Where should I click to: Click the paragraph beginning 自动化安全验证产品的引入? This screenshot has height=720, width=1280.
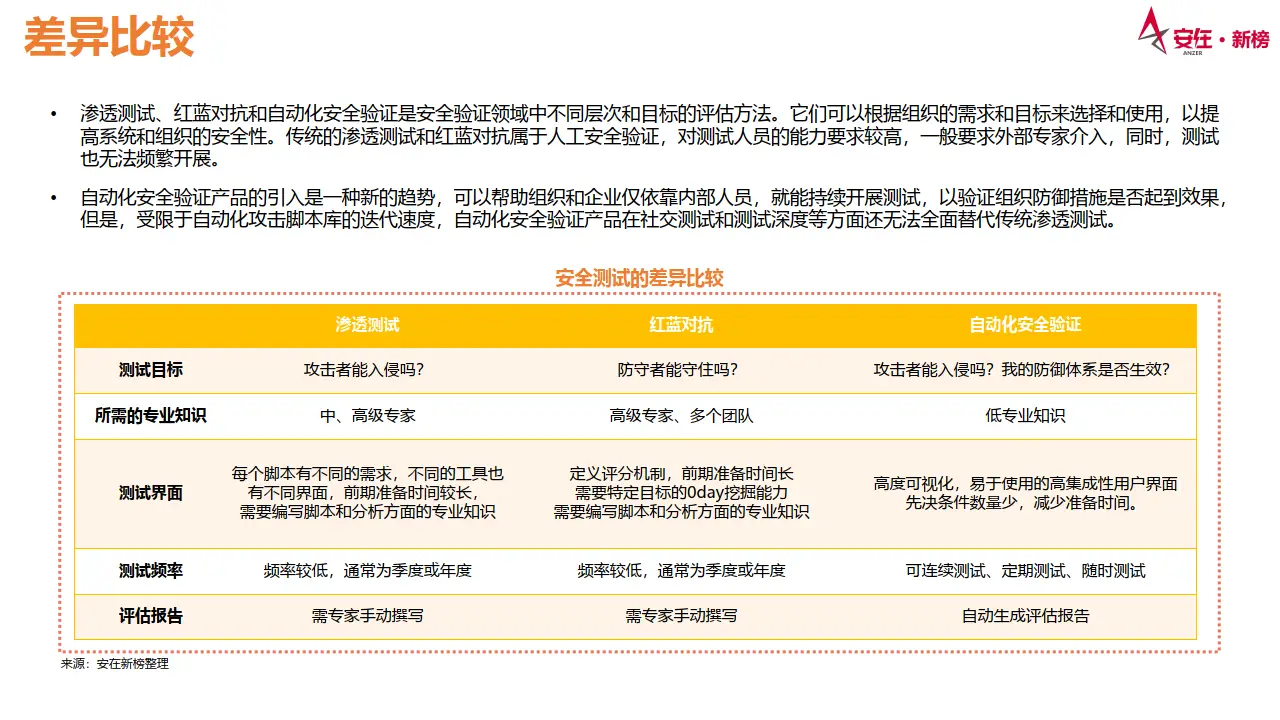(653, 209)
